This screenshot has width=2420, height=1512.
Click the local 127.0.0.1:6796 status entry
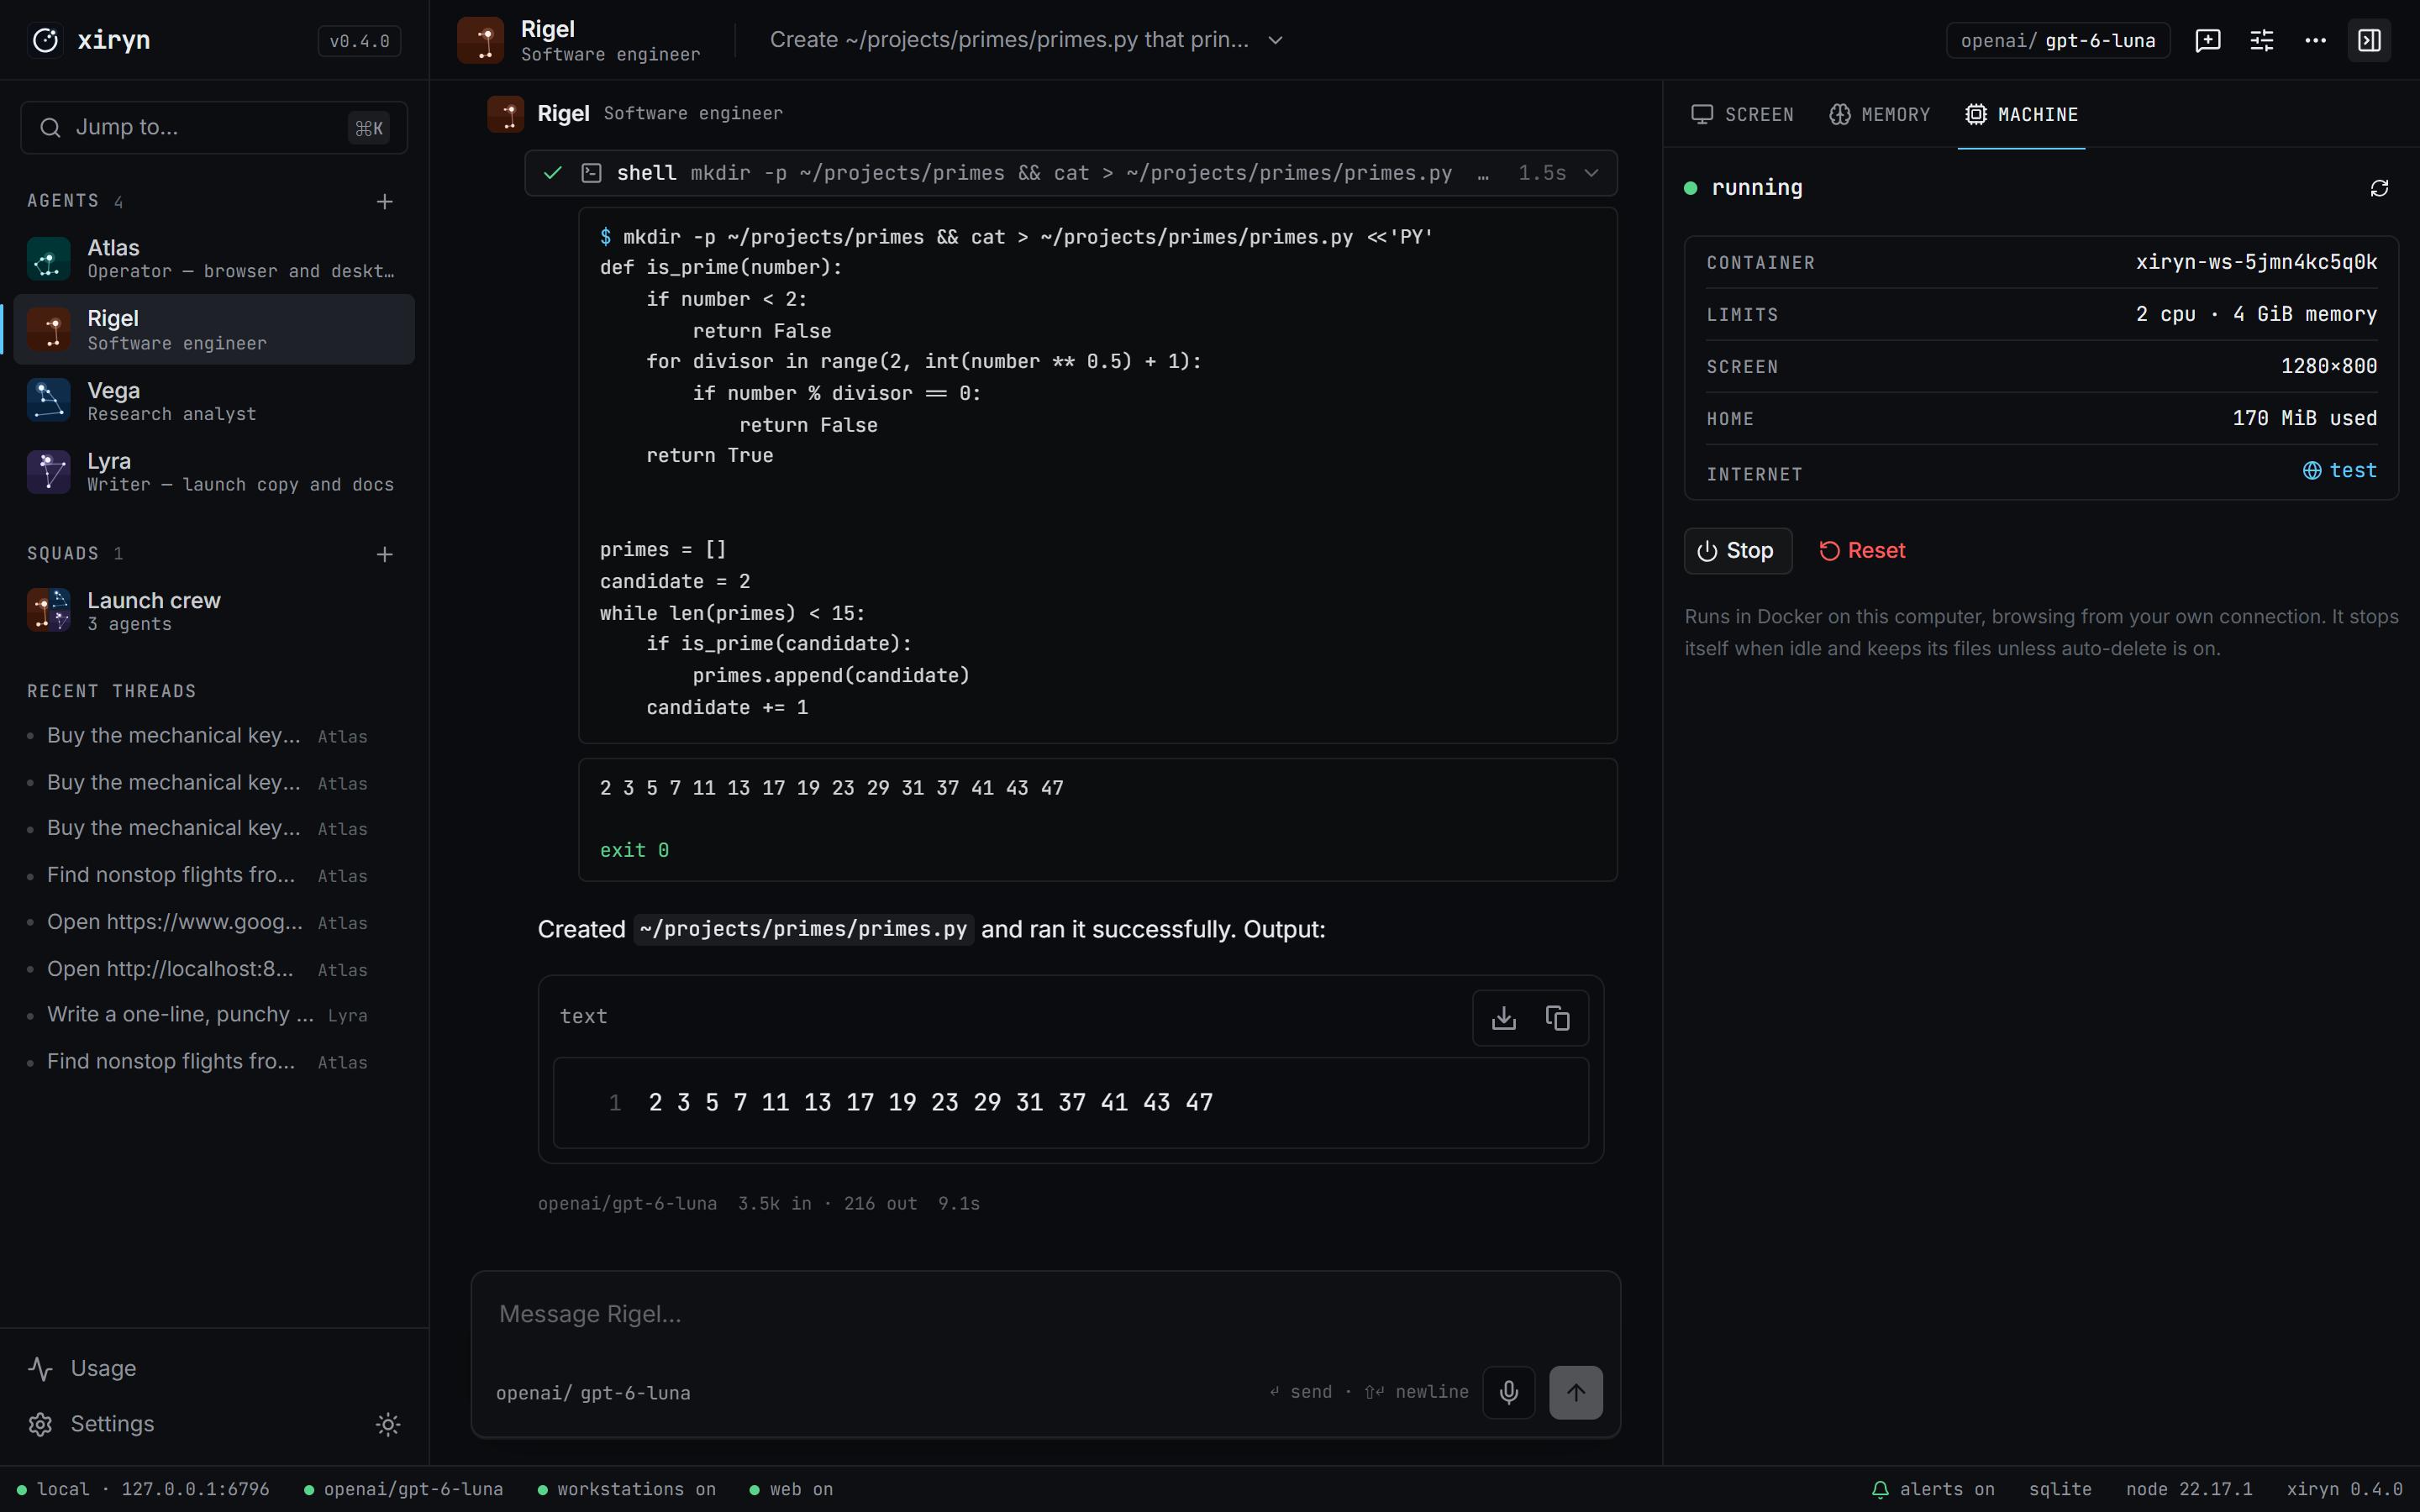(x=143, y=1489)
